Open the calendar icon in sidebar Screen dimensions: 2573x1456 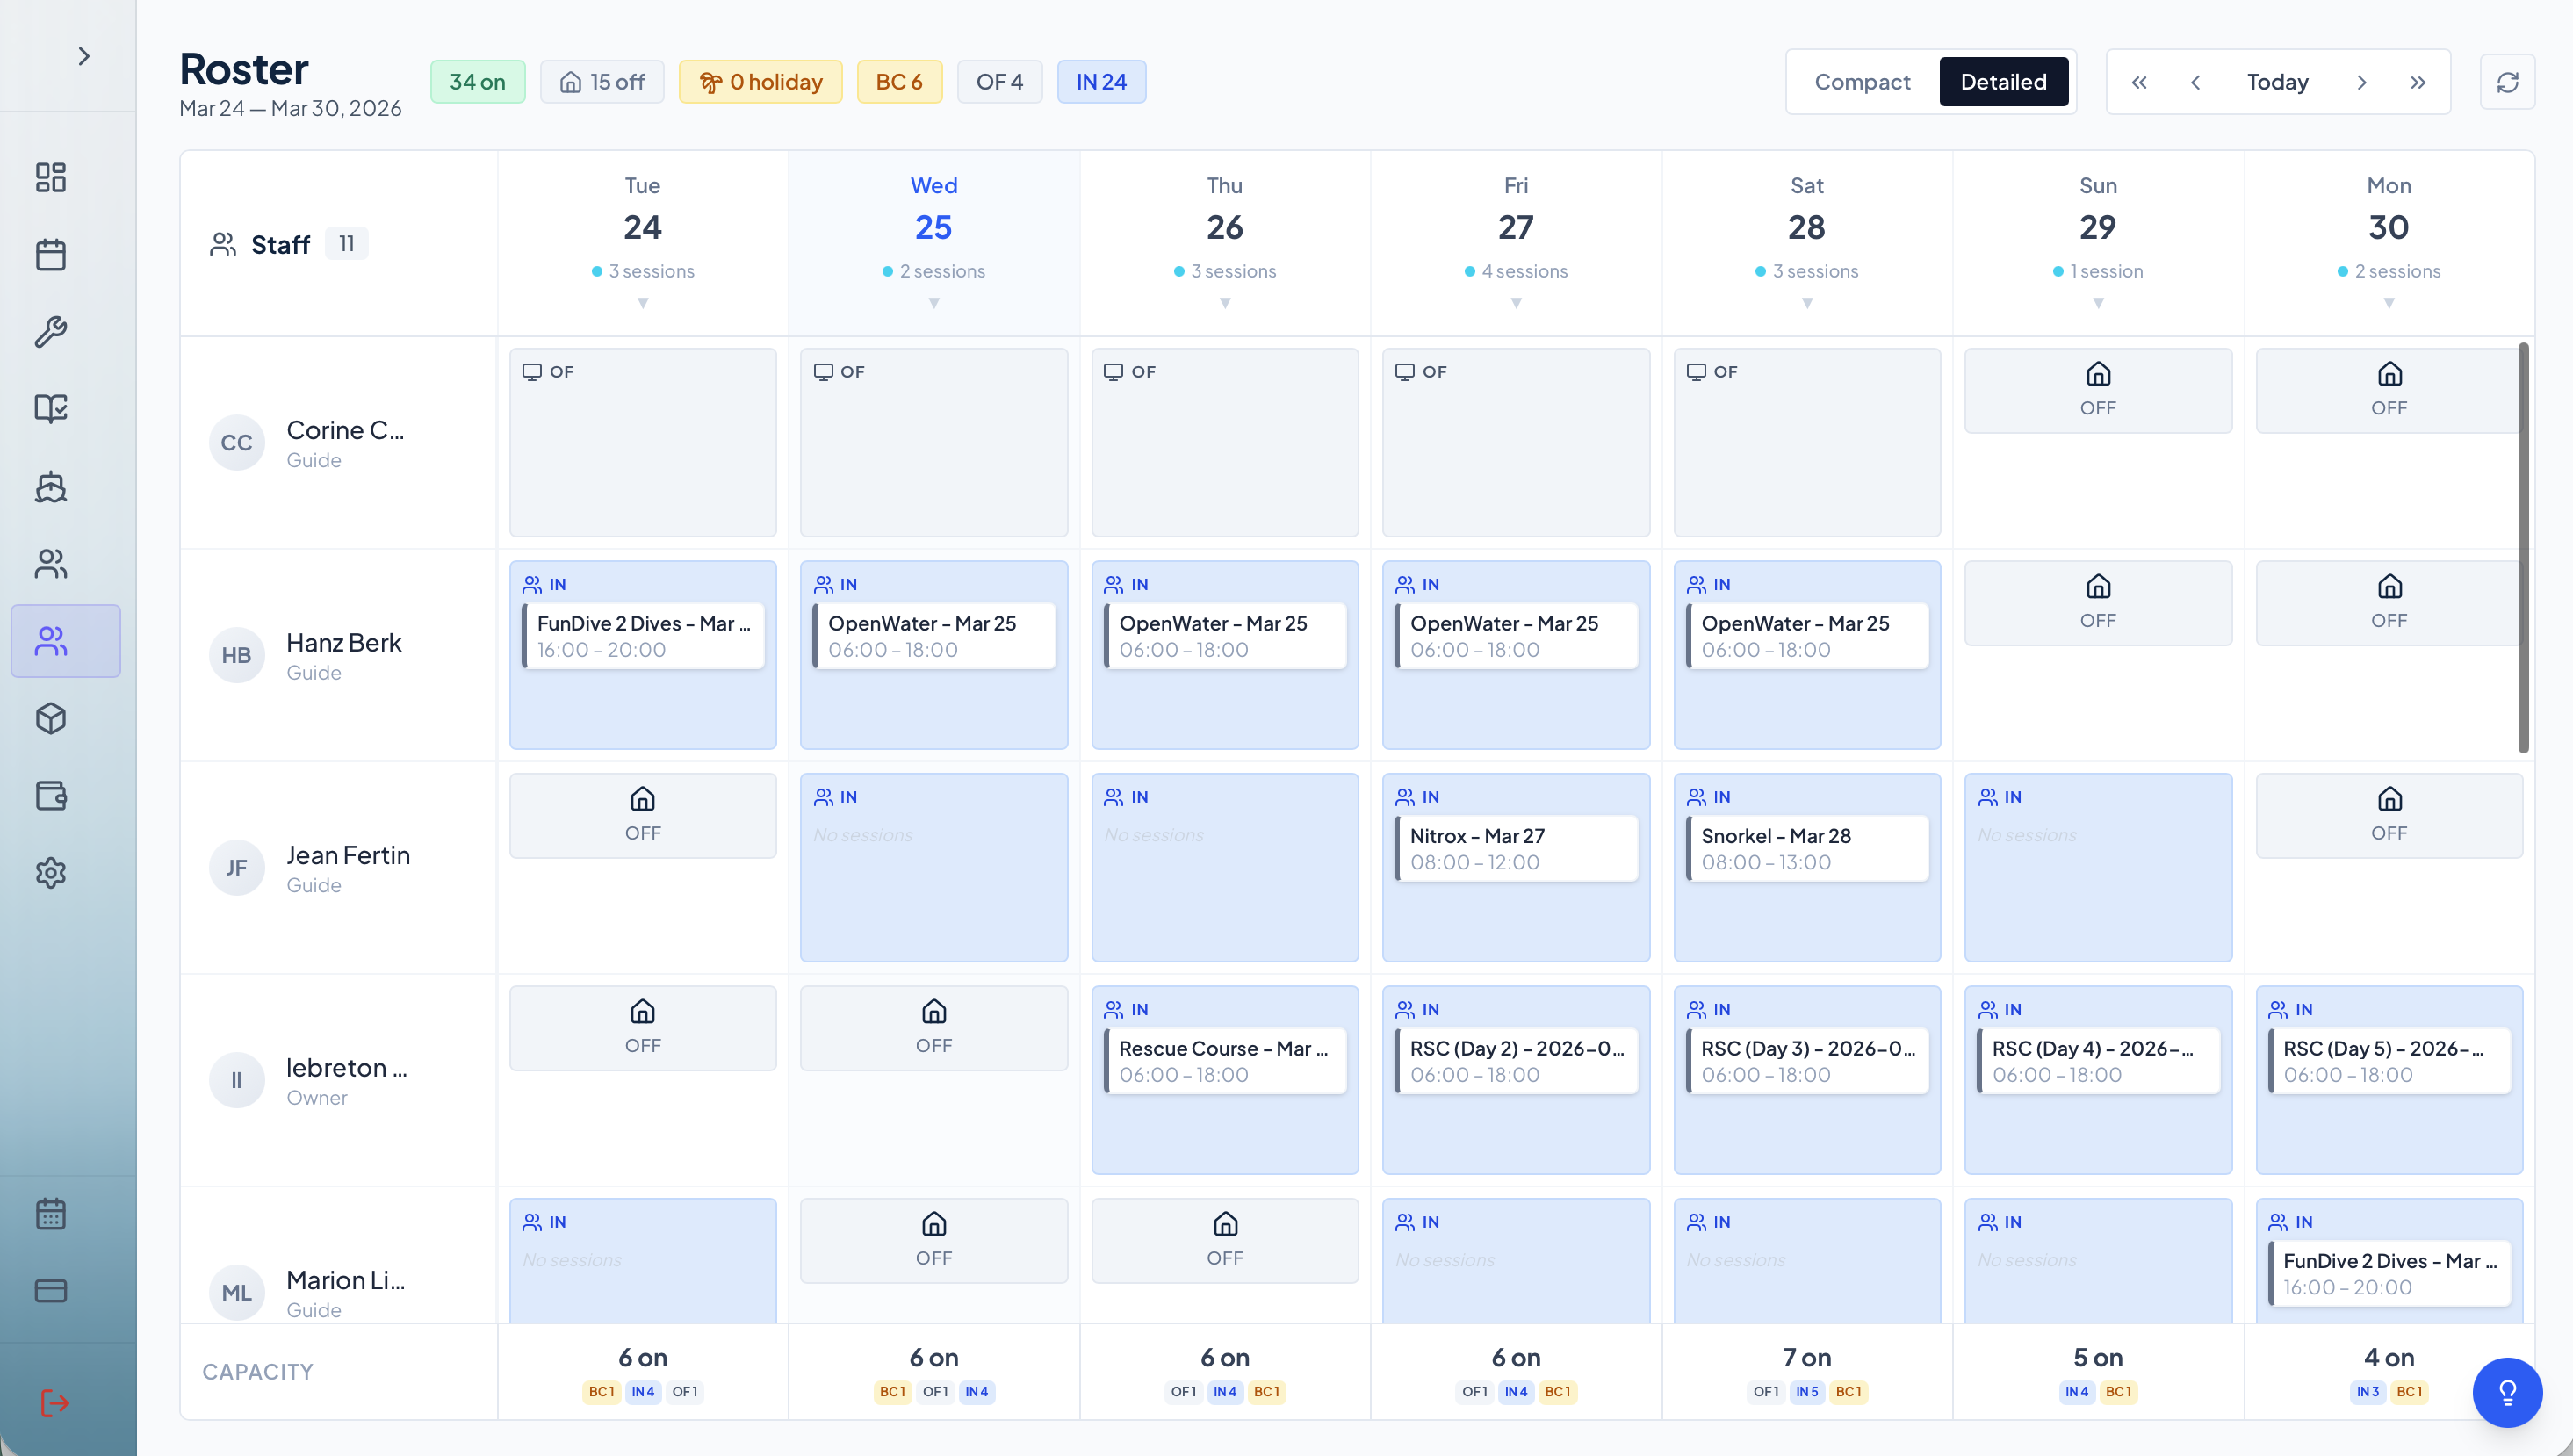[x=51, y=254]
